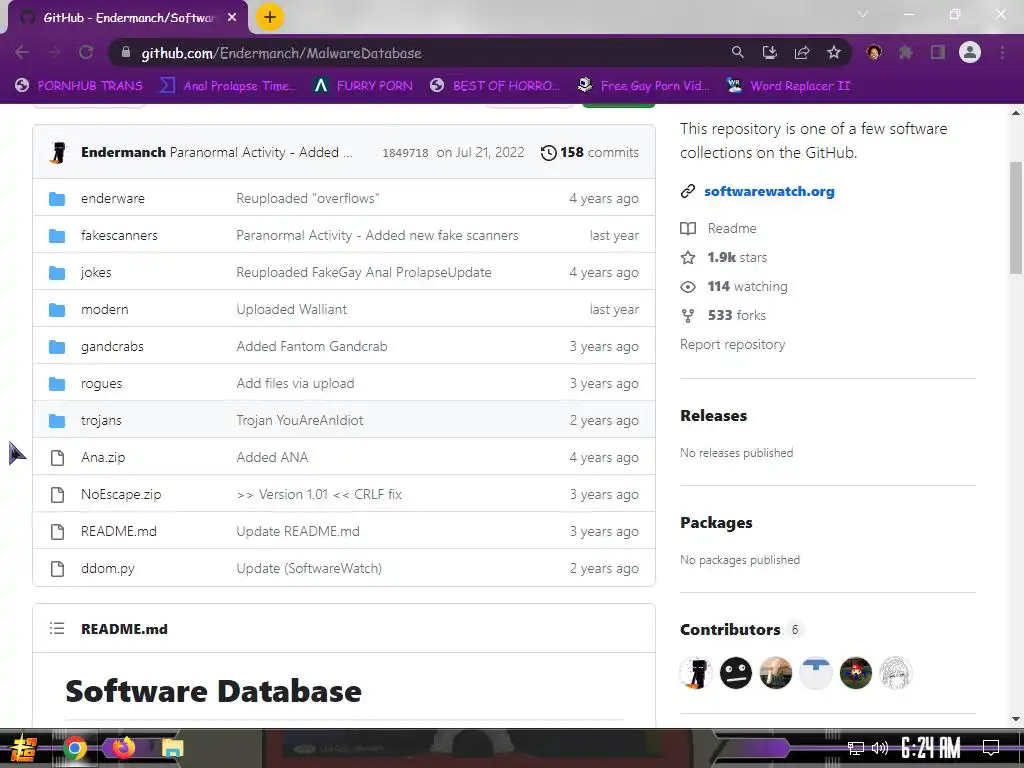Viewport: 1024px width, 768px height.
Task: Open 'Trojan YouAreAnIdiot' commit message
Action: [x=300, y=420]
